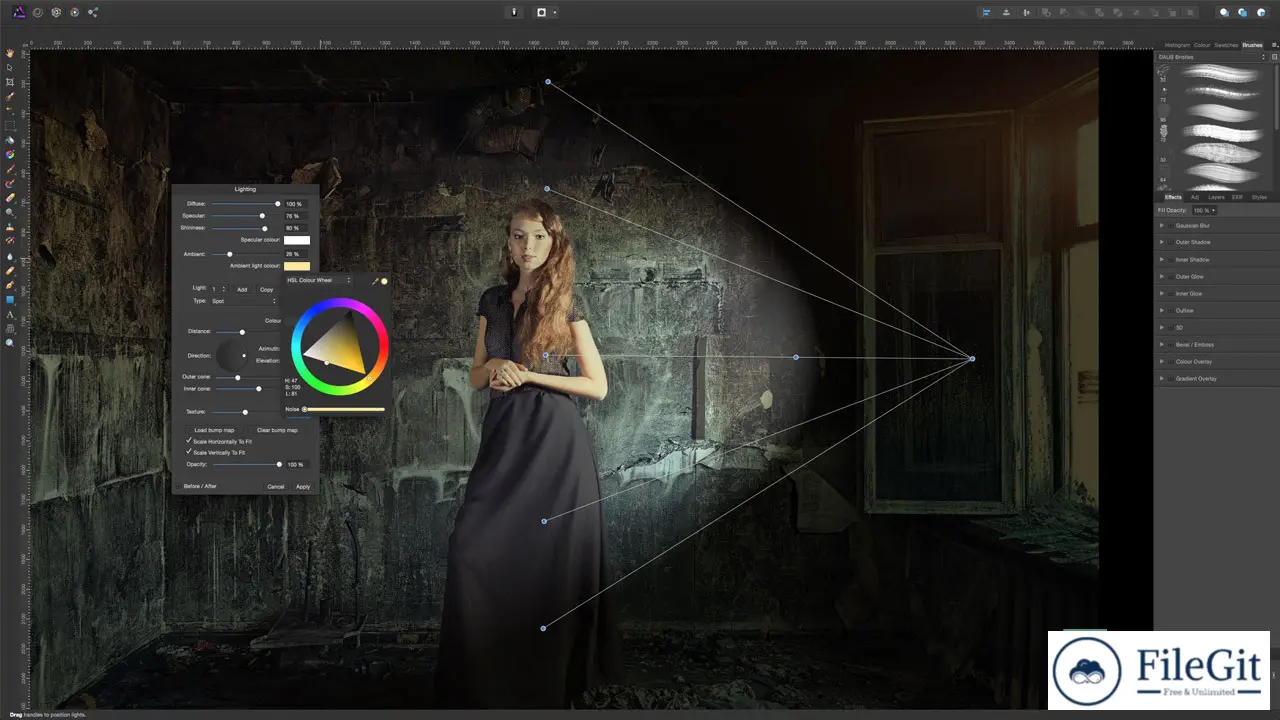
Task: Select the View (hand) tool
Action: click(x=10, y=53)
